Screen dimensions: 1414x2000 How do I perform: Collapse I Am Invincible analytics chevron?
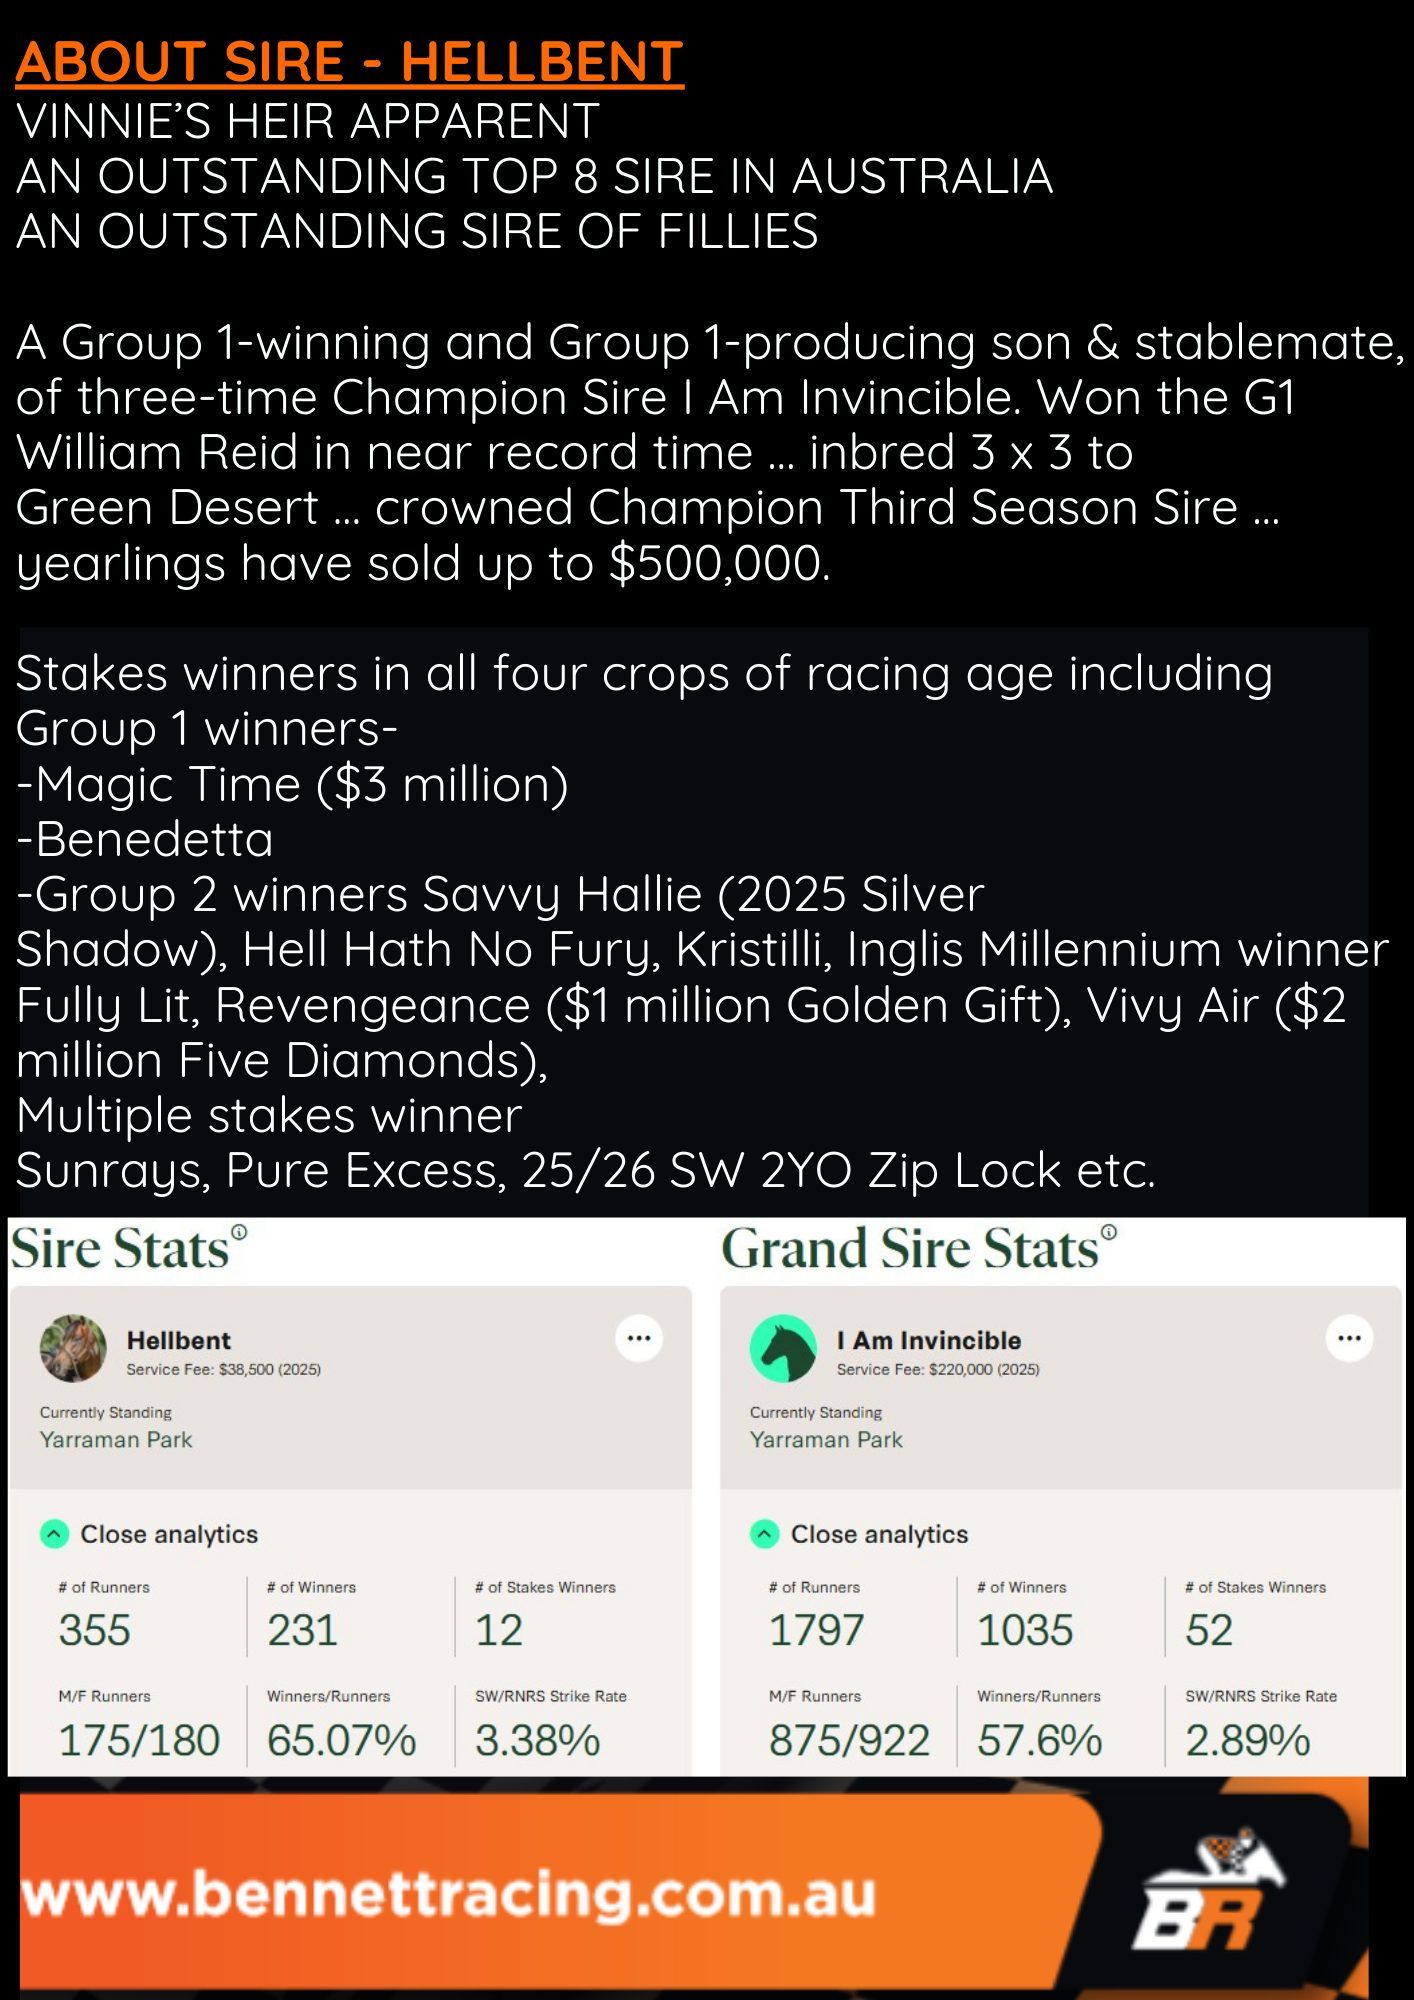(764, 1534)
